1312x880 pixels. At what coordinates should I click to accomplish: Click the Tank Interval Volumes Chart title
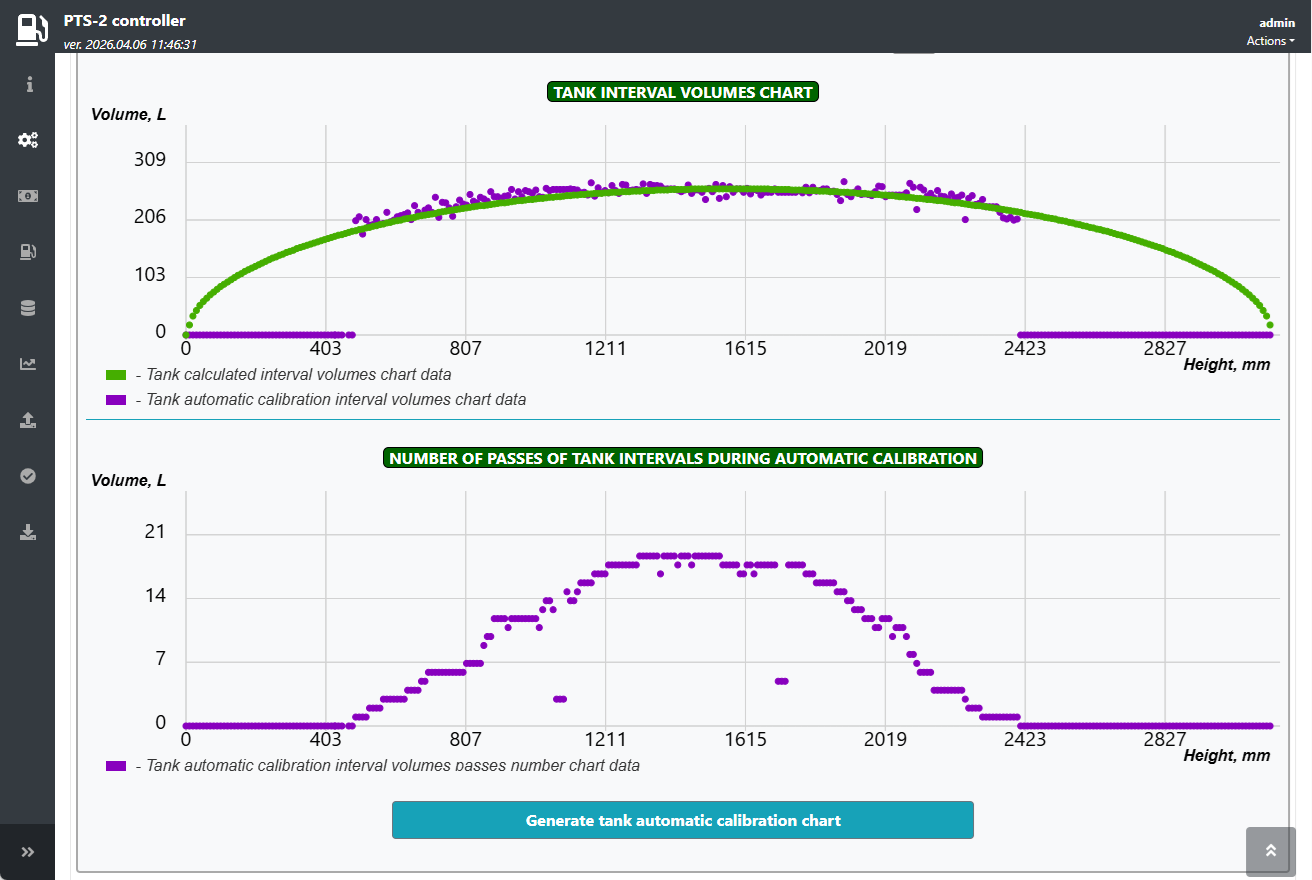click(x=683, y=92)
